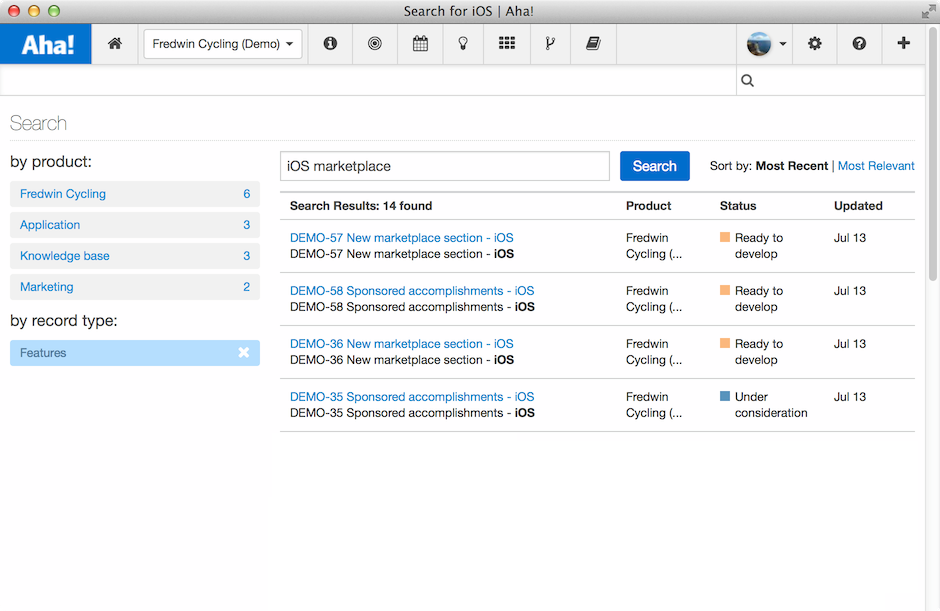Open the Releases calendar icon

coord(419,44)
